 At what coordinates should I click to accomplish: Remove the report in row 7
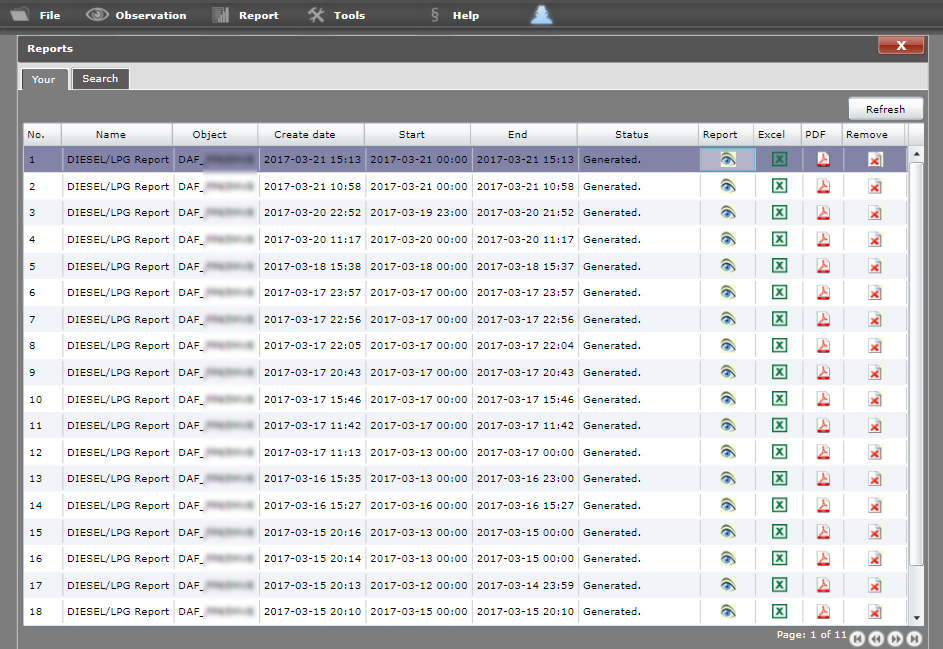point(874,320)
